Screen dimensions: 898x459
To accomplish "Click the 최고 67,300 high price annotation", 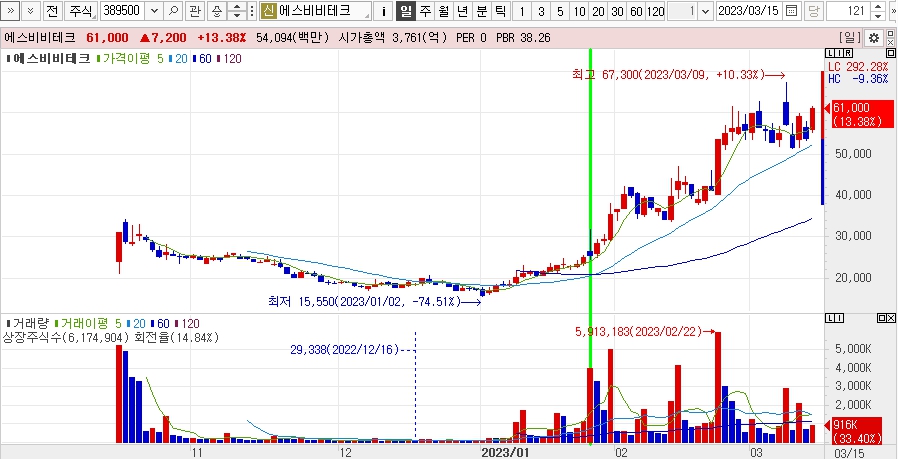I will tap(678, 74).
